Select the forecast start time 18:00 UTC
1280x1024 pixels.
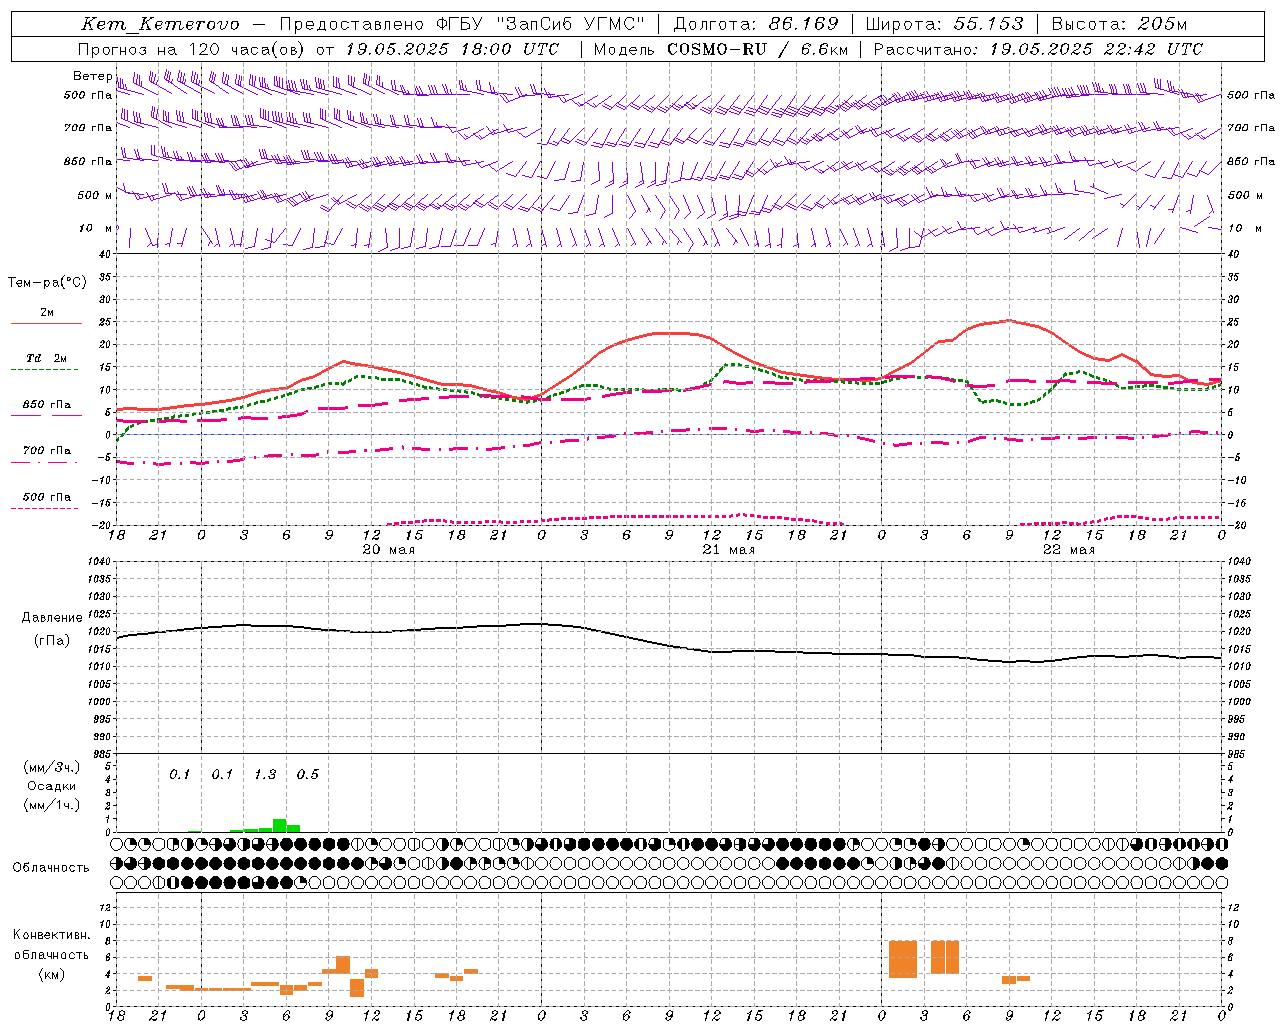coord(512,49)
